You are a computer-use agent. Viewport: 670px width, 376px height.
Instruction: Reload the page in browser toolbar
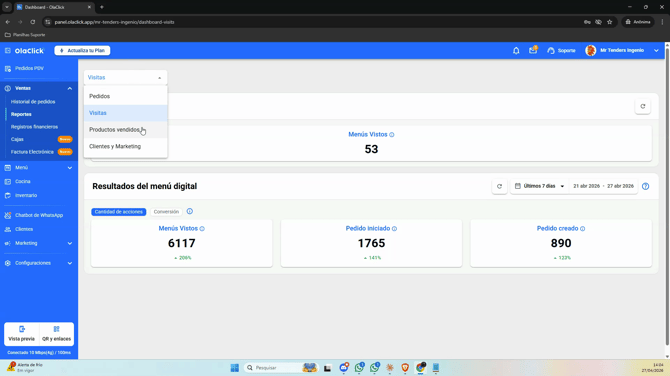(x=32, y=22)
